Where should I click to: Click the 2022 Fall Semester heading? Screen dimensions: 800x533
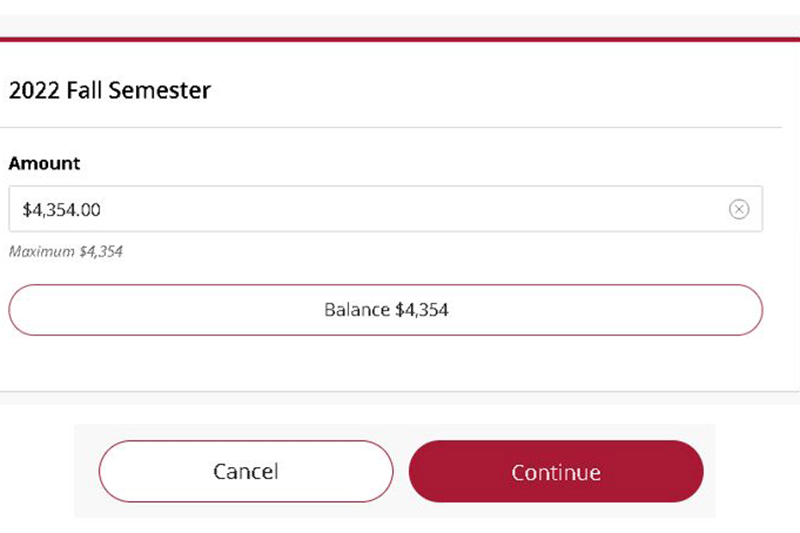(x=110, y=90)
